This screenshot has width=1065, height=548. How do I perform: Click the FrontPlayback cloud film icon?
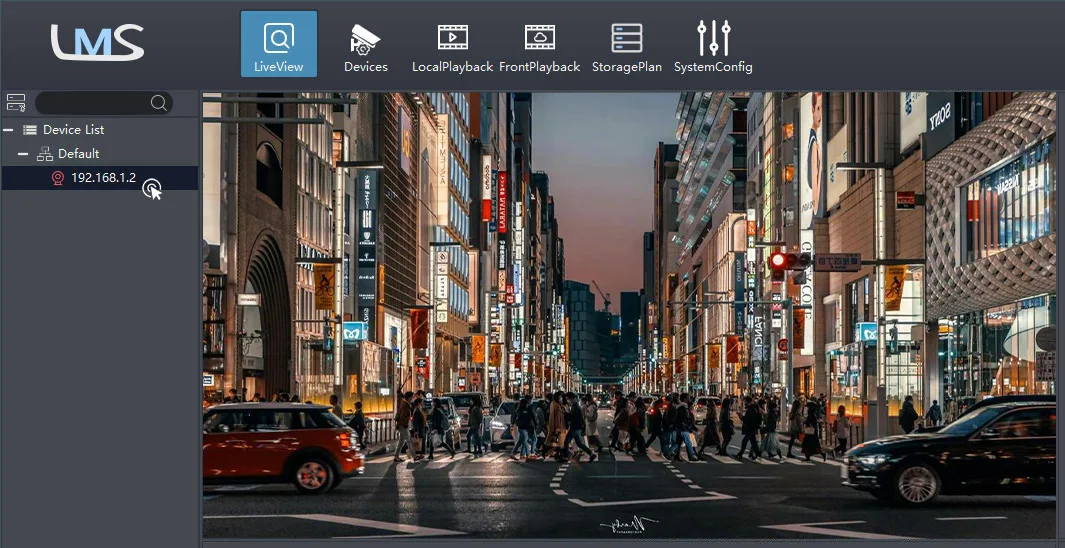click(x=539, y=37)
